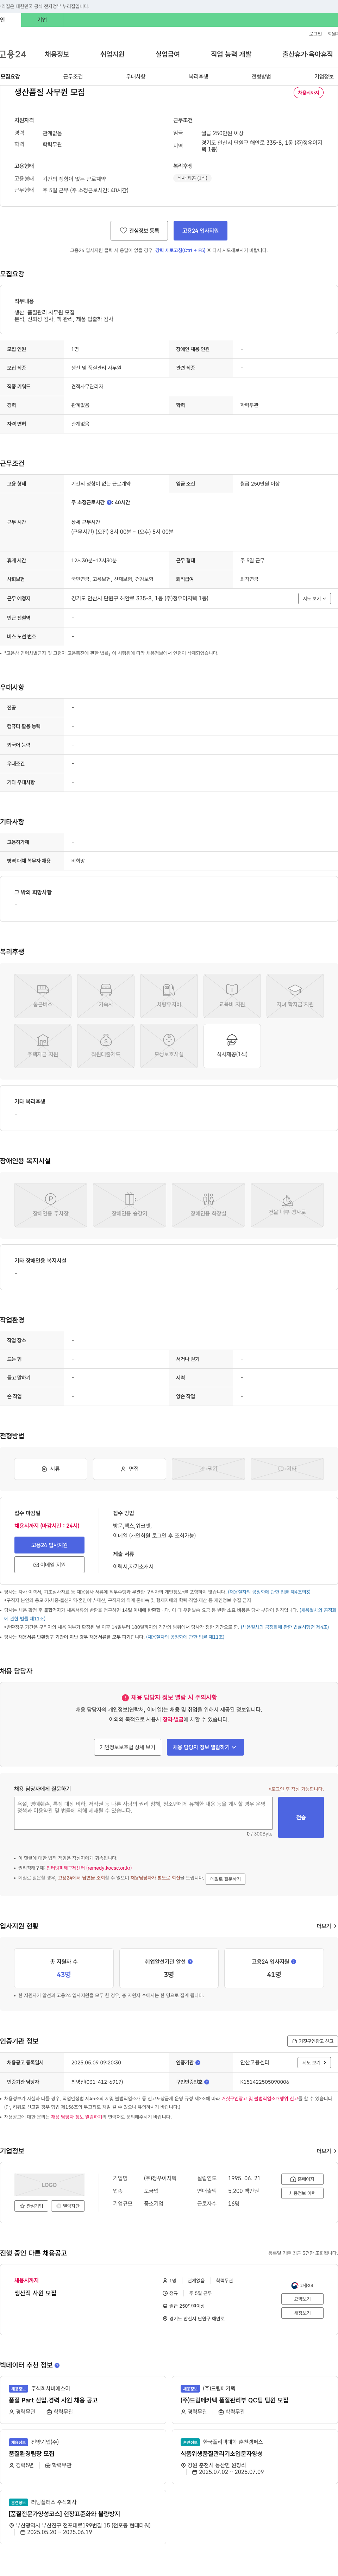
Task: Click the 직원대출제도 welfare icon
Action: (x=106, y=1046)
